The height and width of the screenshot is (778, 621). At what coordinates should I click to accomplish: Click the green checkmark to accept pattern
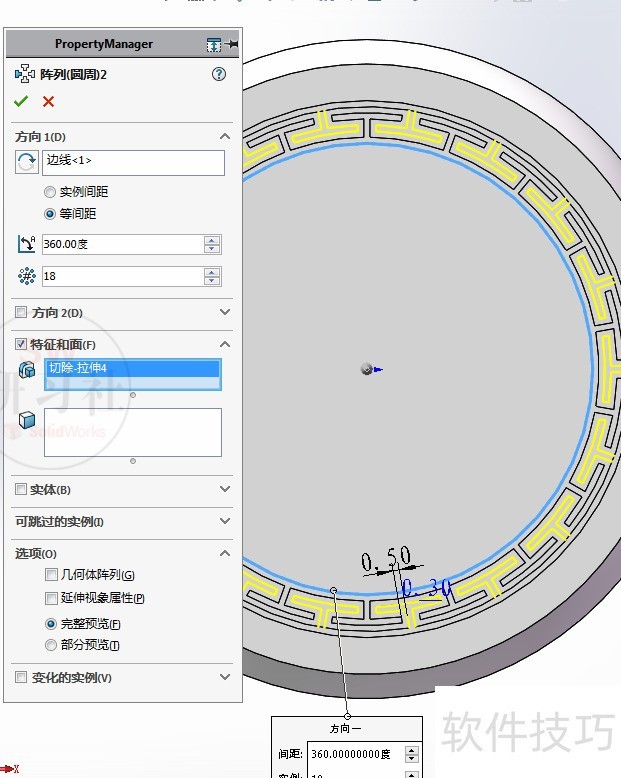21,101
